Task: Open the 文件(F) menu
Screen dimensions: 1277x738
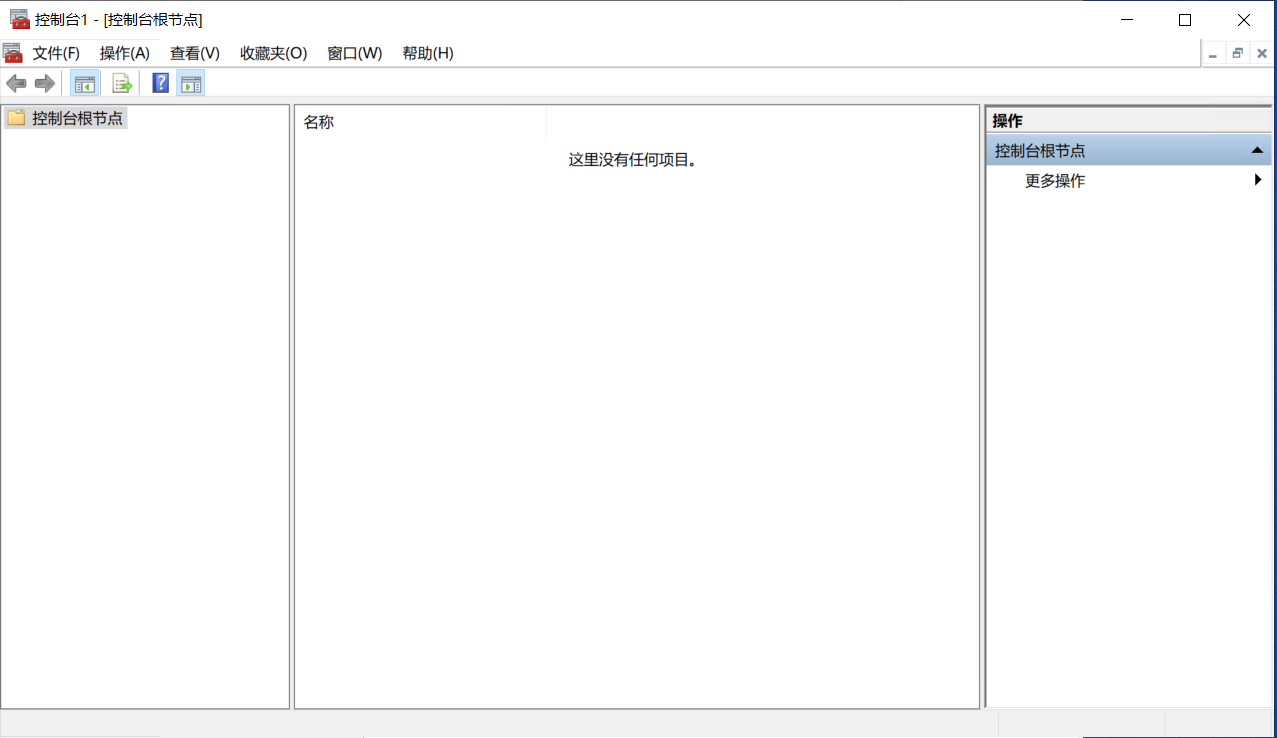Action: [x=56, y=53]
